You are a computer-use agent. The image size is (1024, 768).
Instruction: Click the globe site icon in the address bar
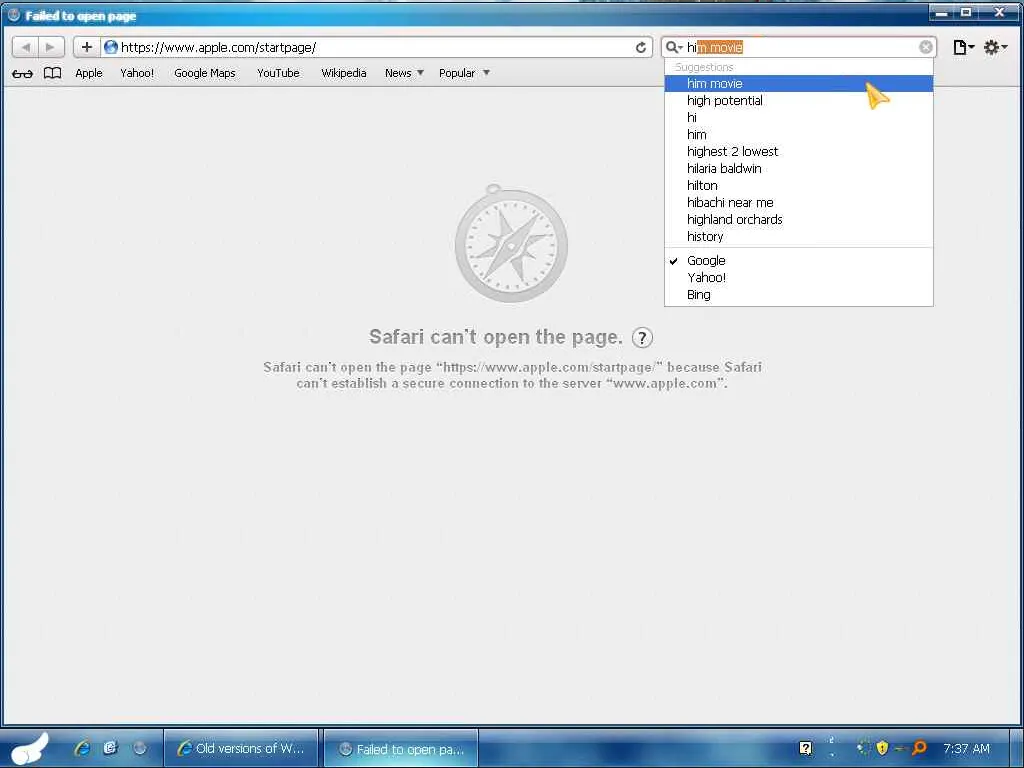pos(110,47)
